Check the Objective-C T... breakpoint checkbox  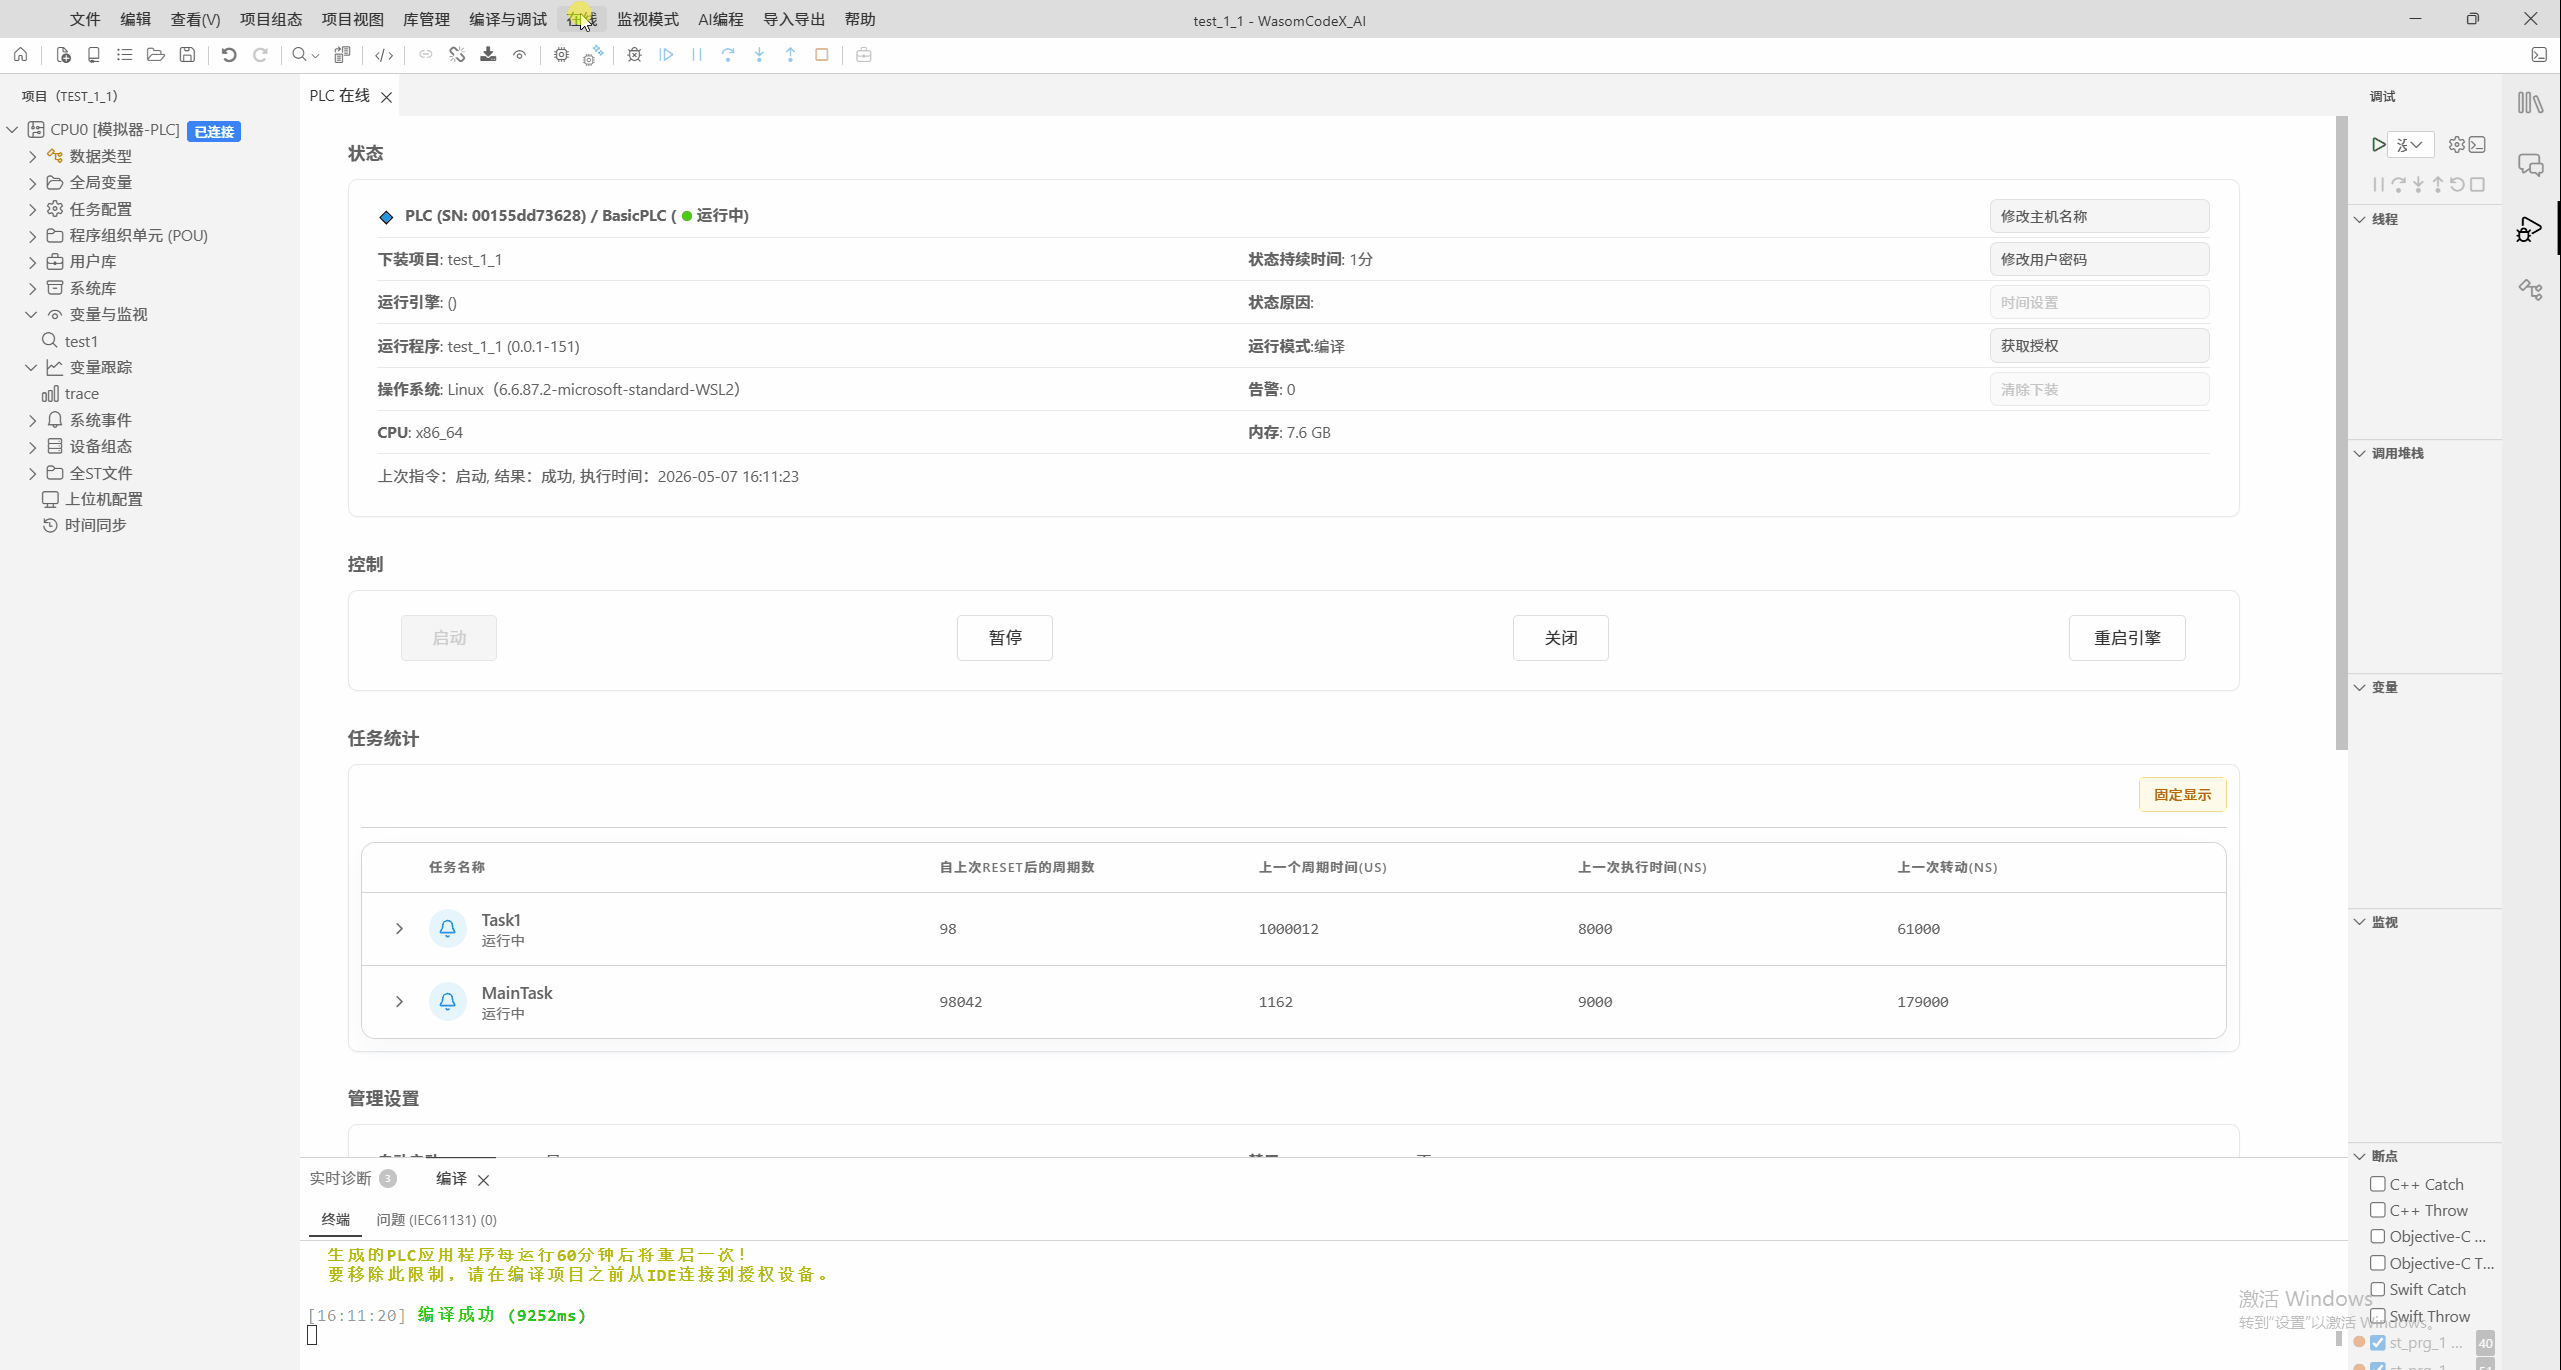[x=2378, y=1263]
